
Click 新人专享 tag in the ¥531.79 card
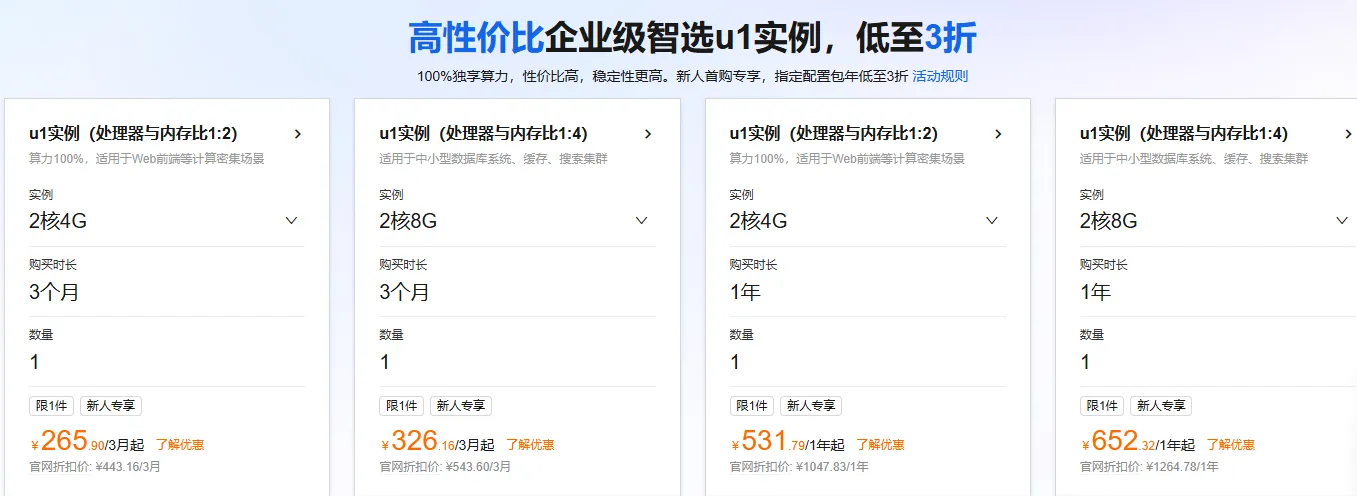[811, 406]
